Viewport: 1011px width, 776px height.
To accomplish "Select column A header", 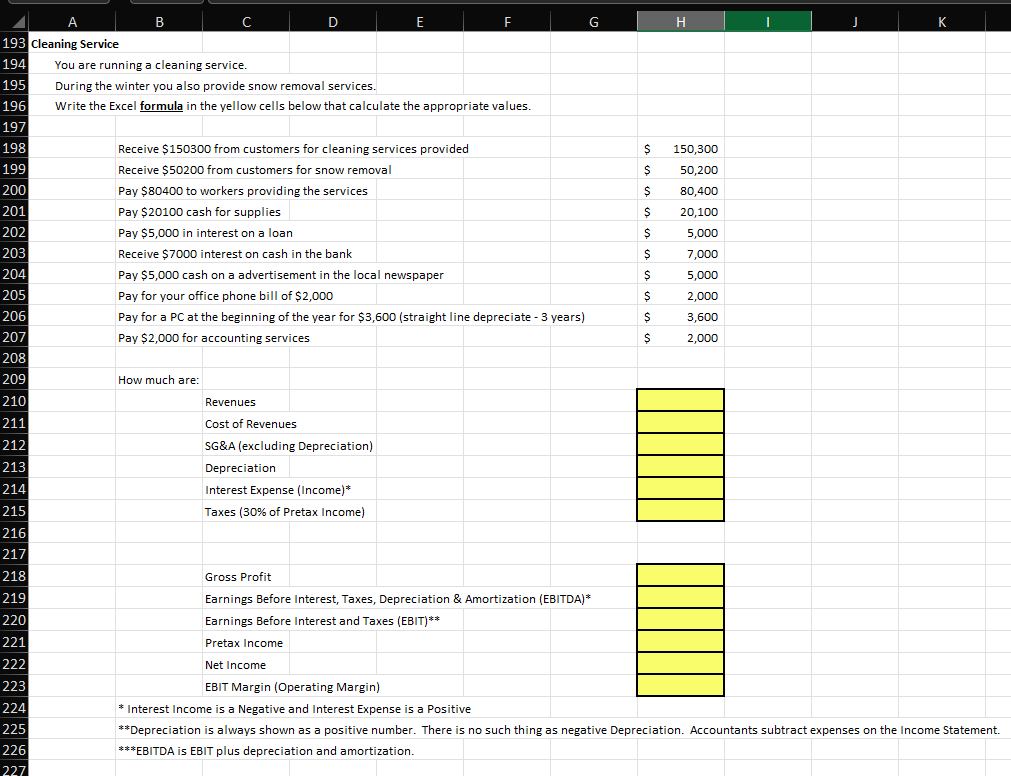I will [72, 22].
